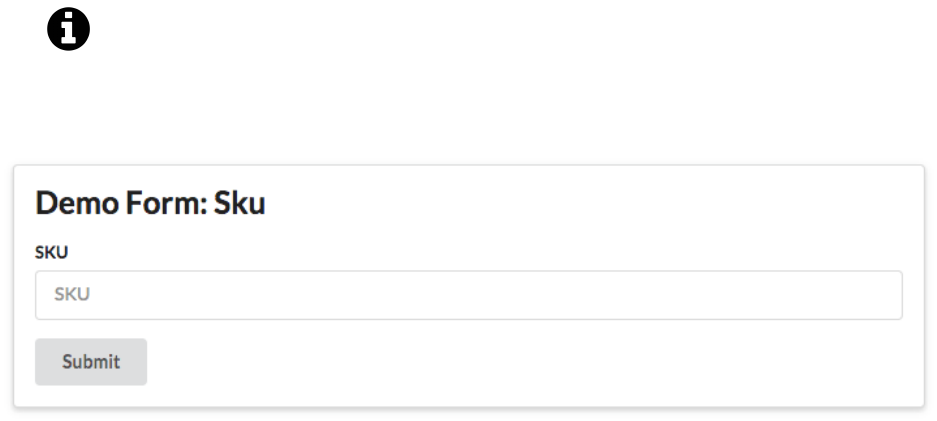937x421 pixels.
Task: Click the "Demo Form: Sku" heading
Action: [x=150, y=205]
